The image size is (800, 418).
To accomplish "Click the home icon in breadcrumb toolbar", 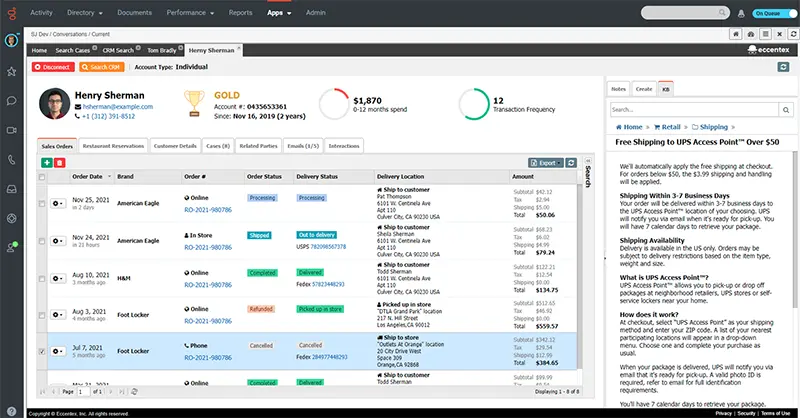I will pos(736,34).
